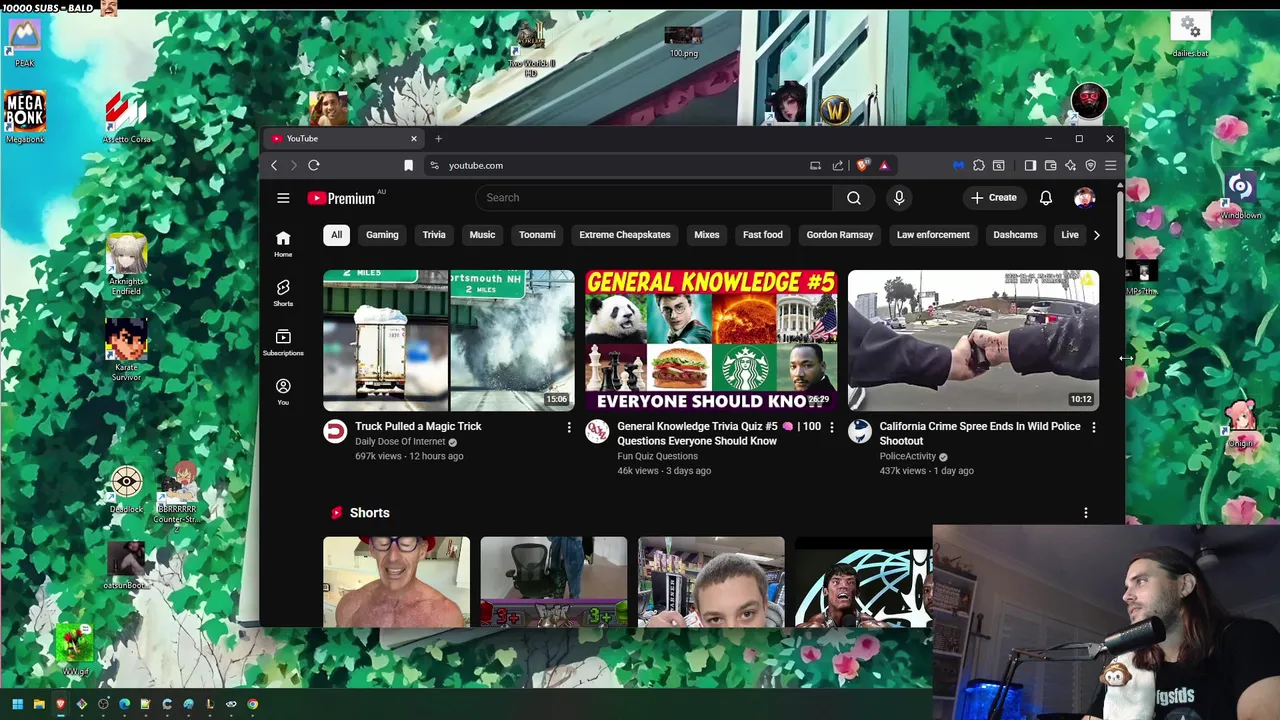The width and height of the screenshot is (1280, 720).
Task: Select the Mixes filter chip
Action: tap(707, 235)
